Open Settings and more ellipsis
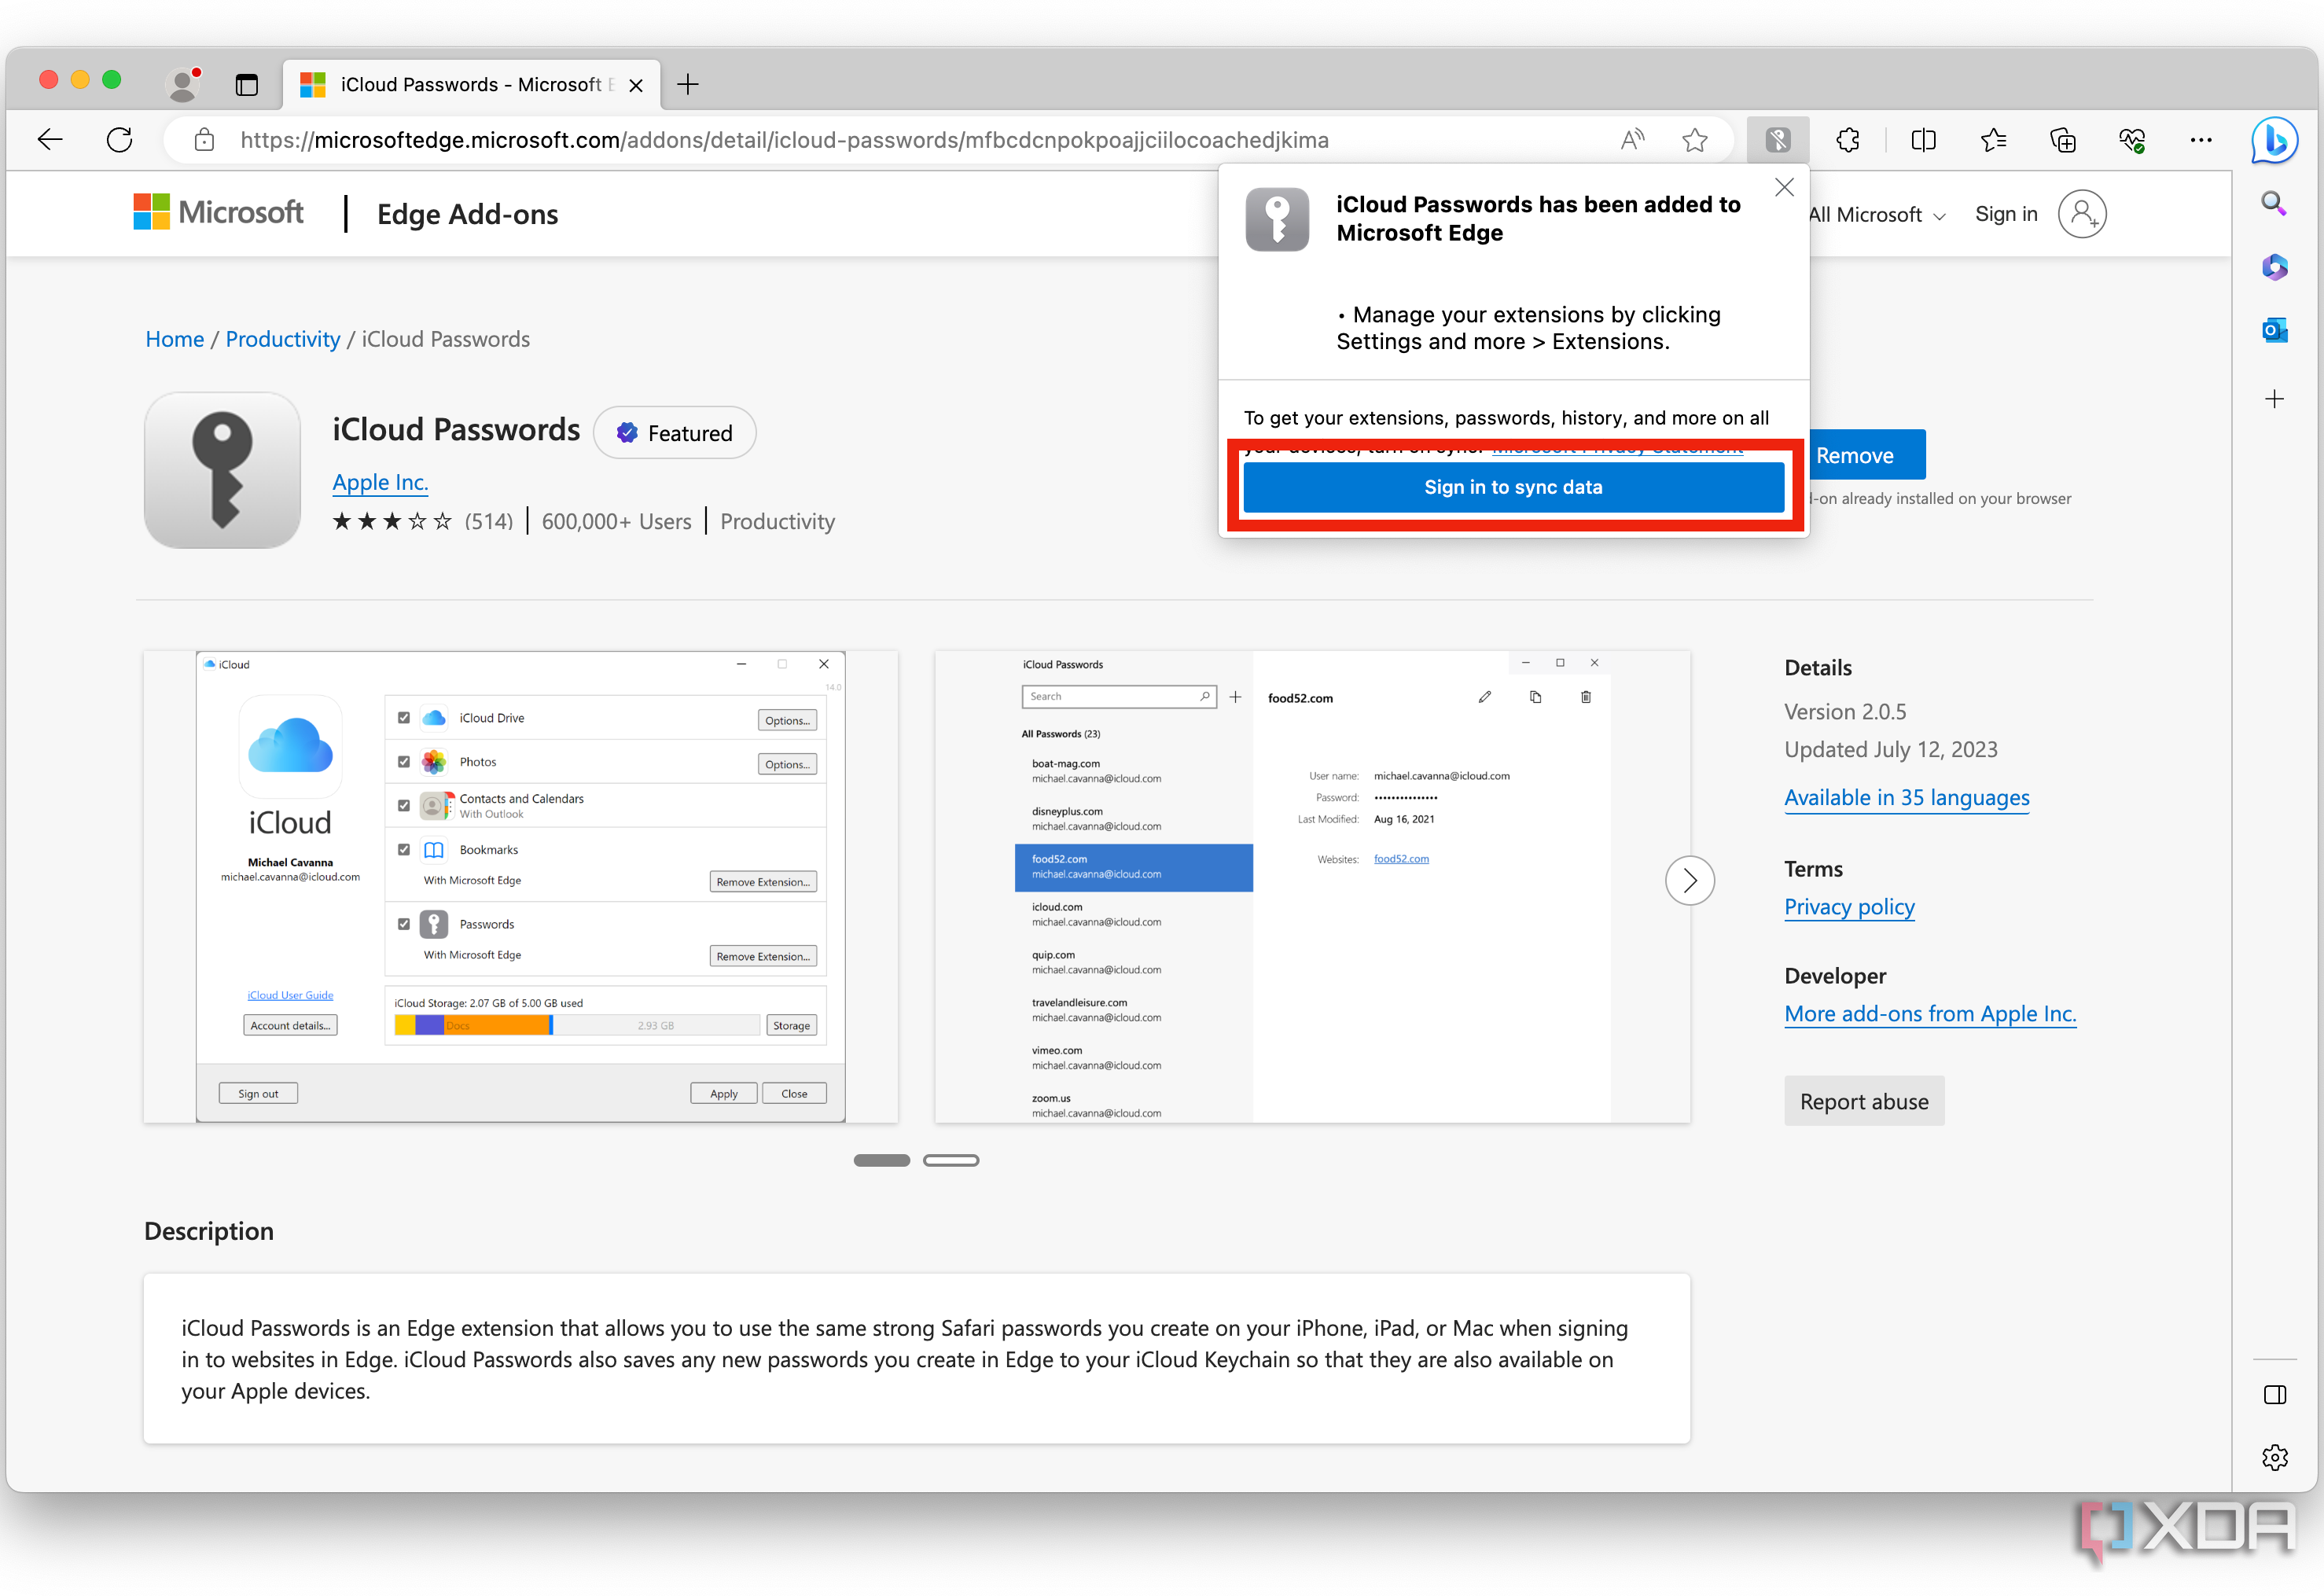The image size is (2324, 1596). click(2201, 140)
